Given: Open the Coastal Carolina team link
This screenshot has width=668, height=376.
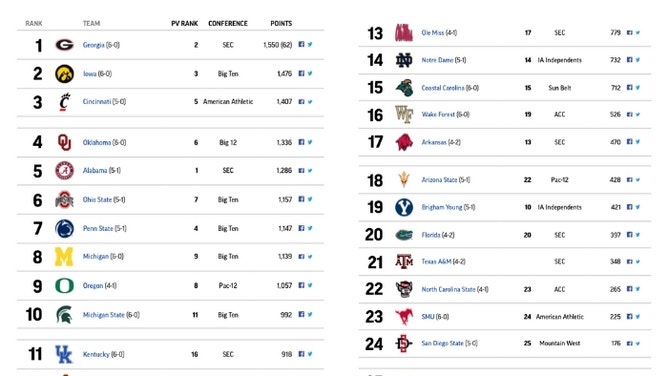Looking at the screenshot, I should click(443, 88).
